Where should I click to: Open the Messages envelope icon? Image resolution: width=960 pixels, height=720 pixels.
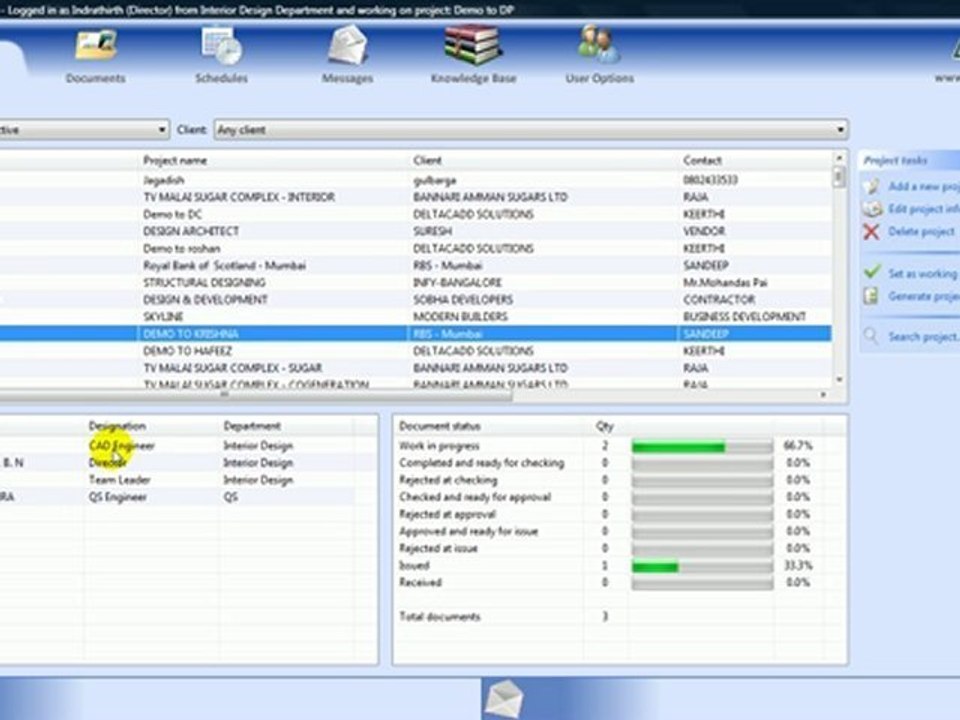(x=347, y=45)
